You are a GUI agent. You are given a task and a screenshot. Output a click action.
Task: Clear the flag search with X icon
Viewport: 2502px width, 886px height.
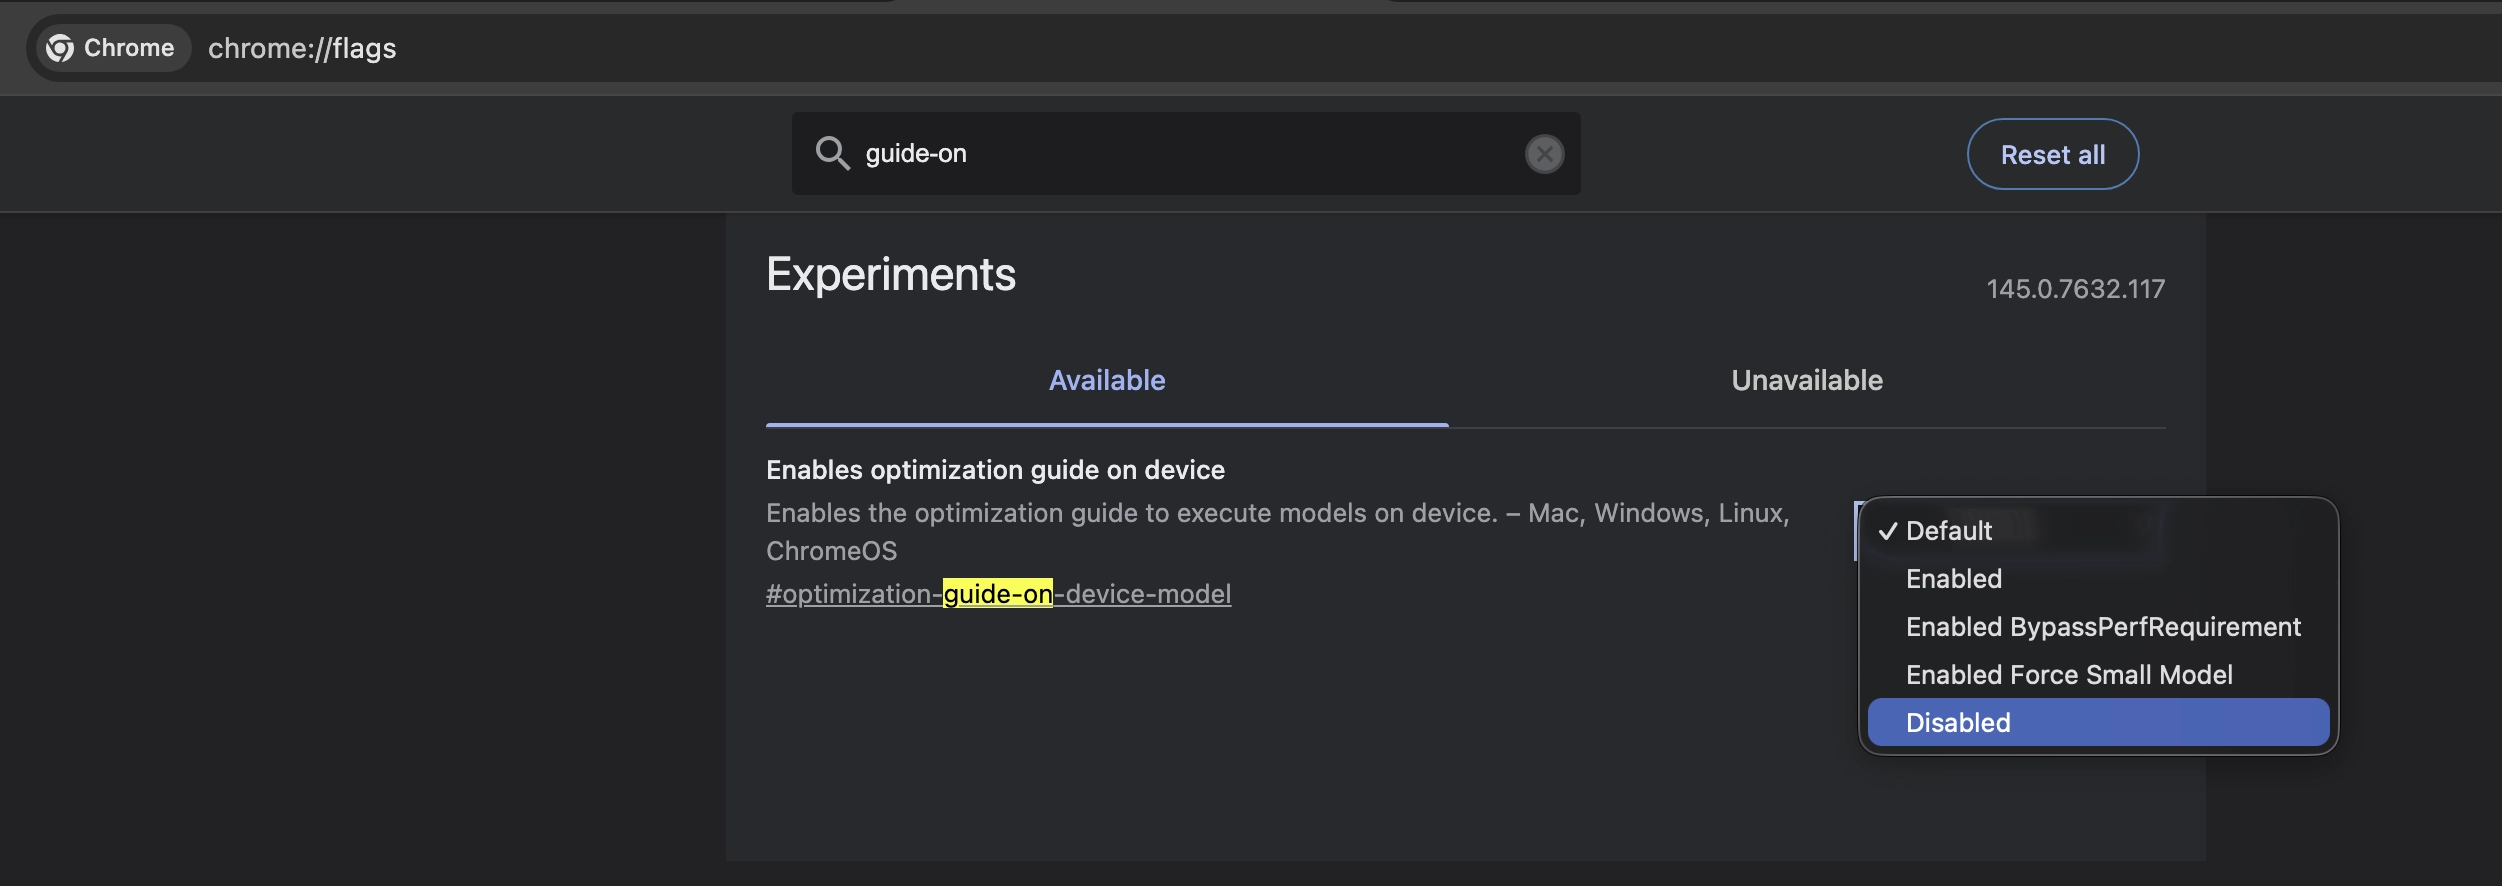[1544, 154]
